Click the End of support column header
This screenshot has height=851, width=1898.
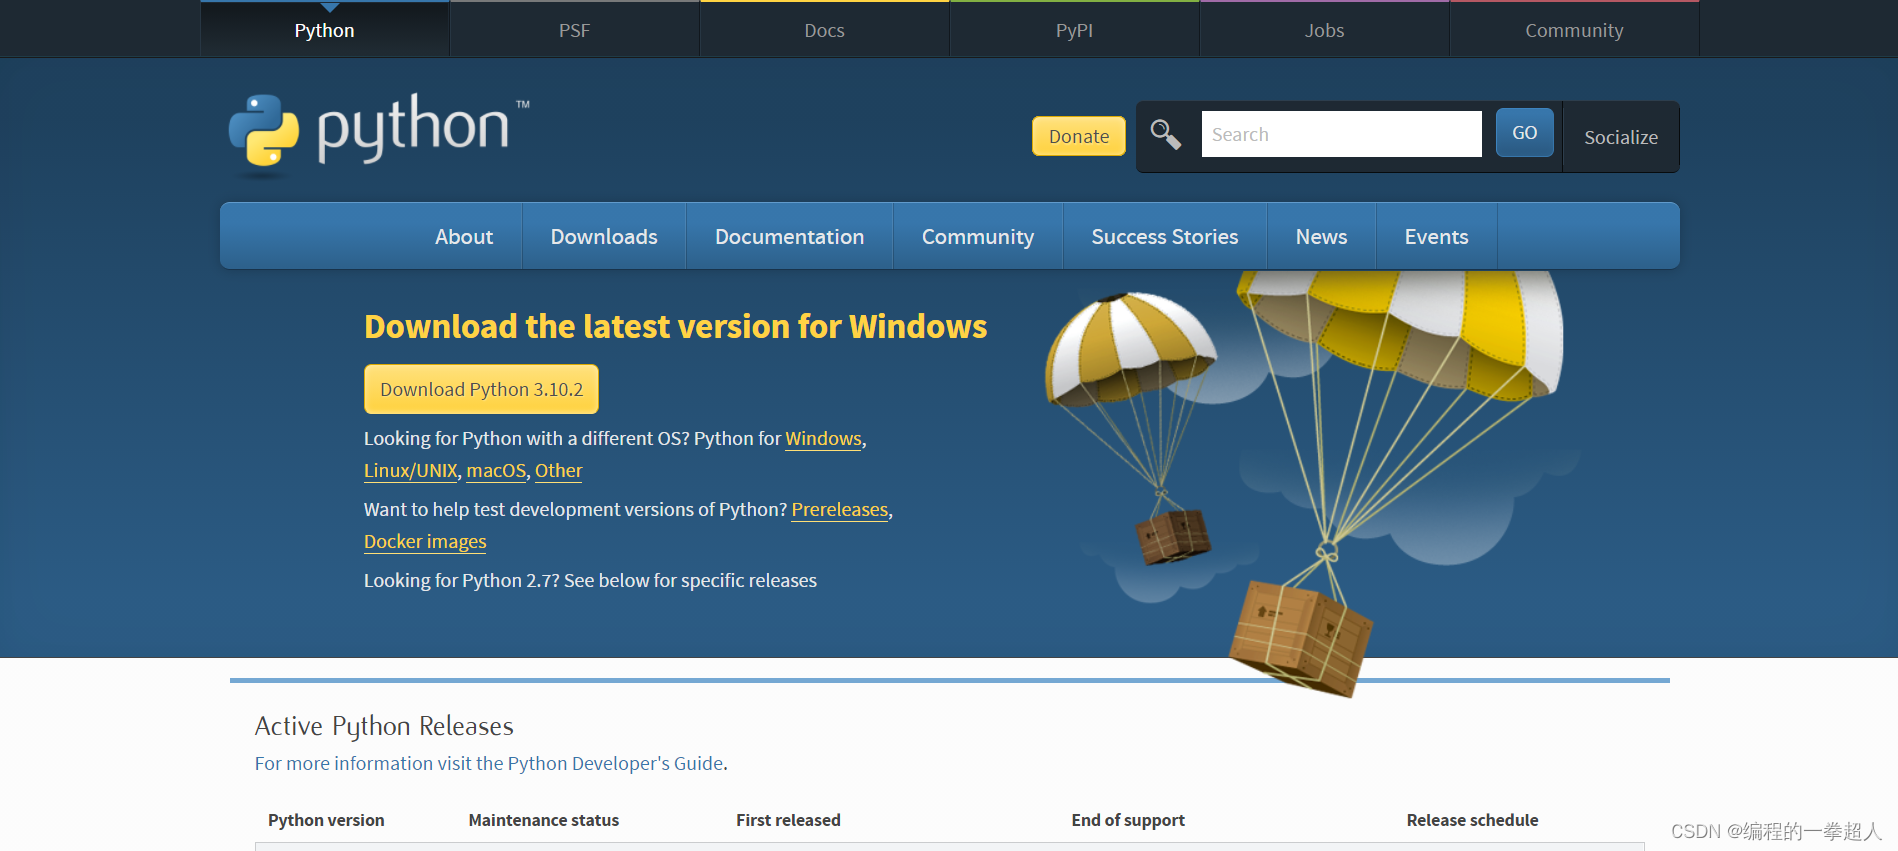click(x=1128, y=820)
